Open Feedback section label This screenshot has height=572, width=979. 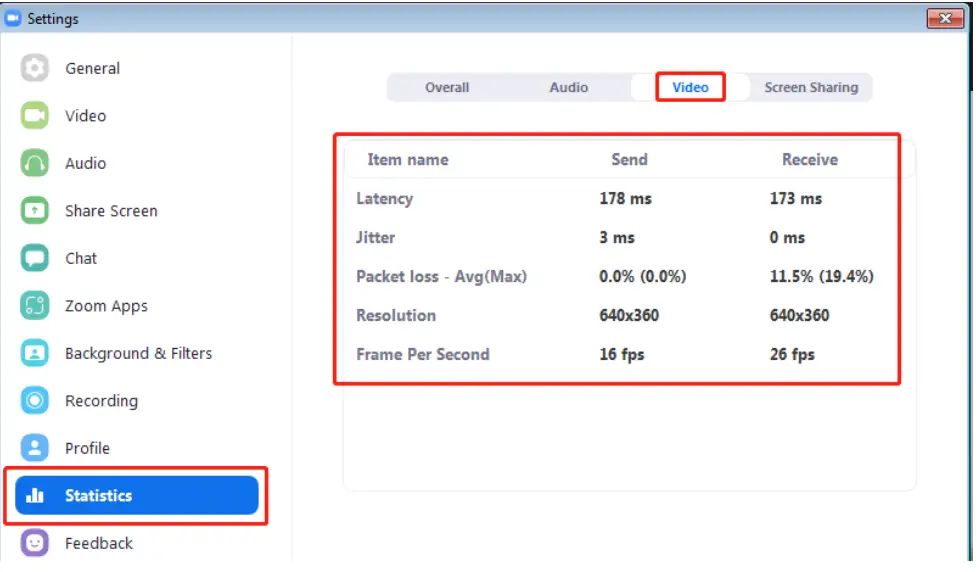(99, 543)
